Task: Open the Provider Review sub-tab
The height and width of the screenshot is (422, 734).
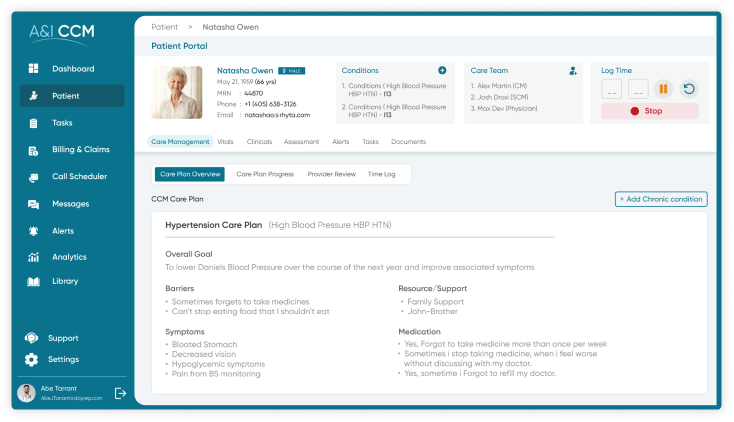Action: pyautogui.click(x=331, y=174)
